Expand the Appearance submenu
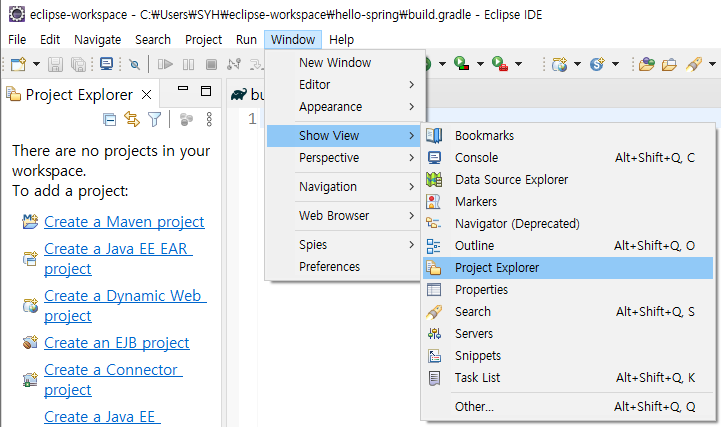Viewport: 721px width, 427px height. (x=343, y=107)
